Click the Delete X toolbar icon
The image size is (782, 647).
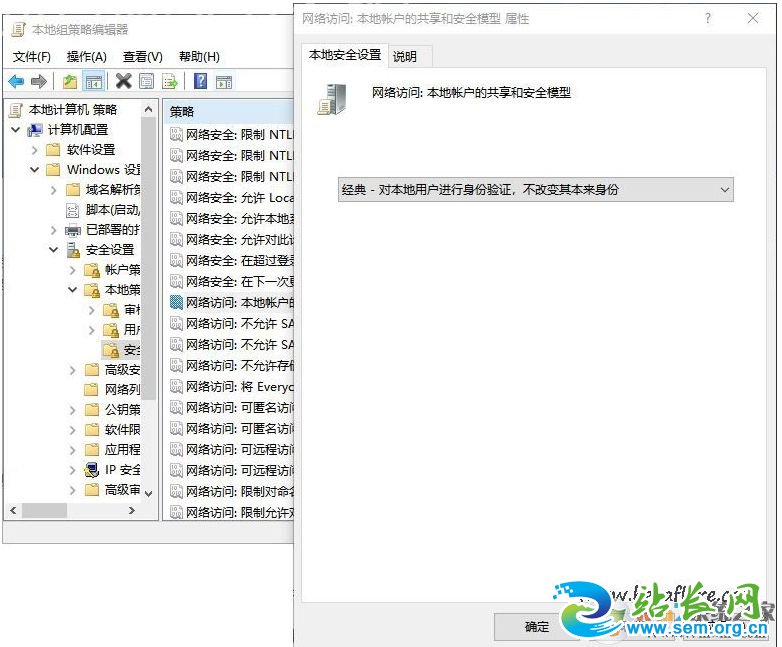[124, 81]
